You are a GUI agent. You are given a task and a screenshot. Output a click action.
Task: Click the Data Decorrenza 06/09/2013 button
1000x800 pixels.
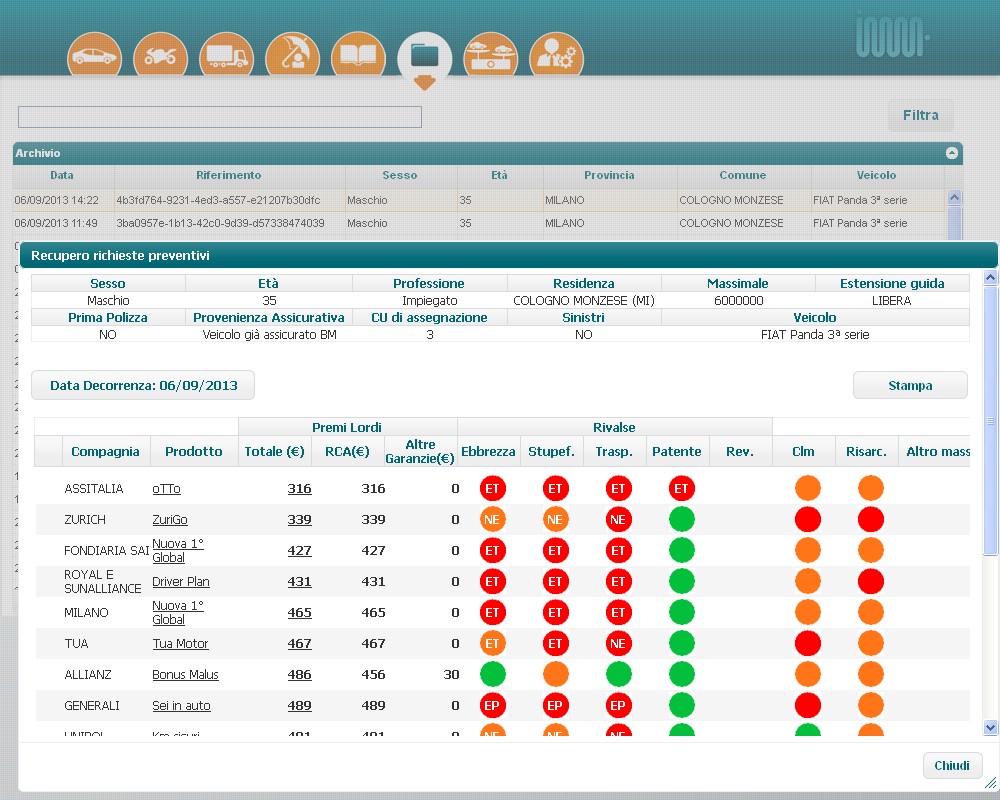[x=143, y=385]
